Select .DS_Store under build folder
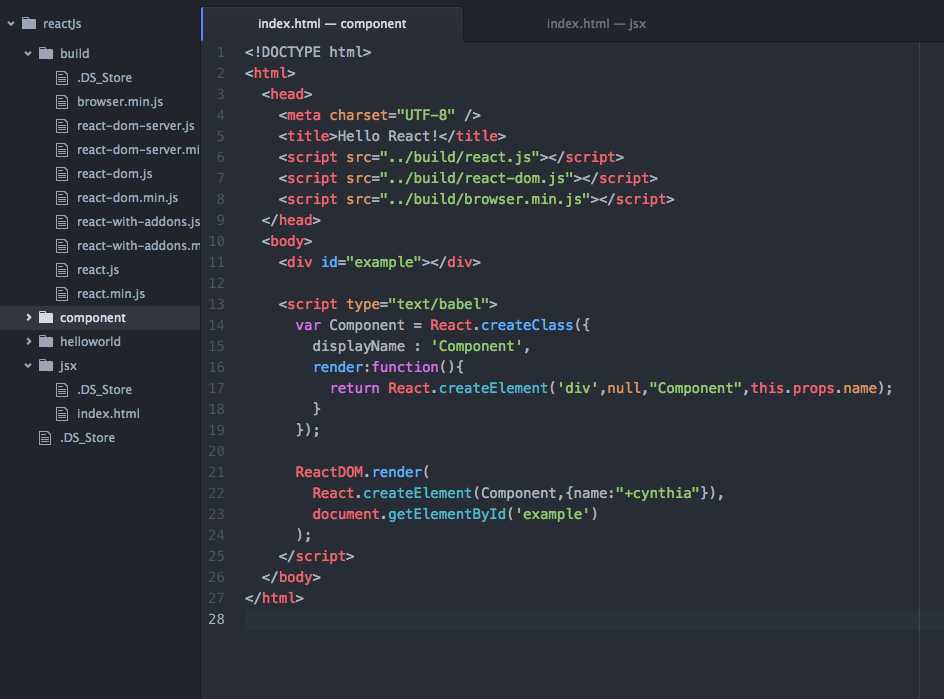Viewport: 944px width, 699px height. pos(104,78)
